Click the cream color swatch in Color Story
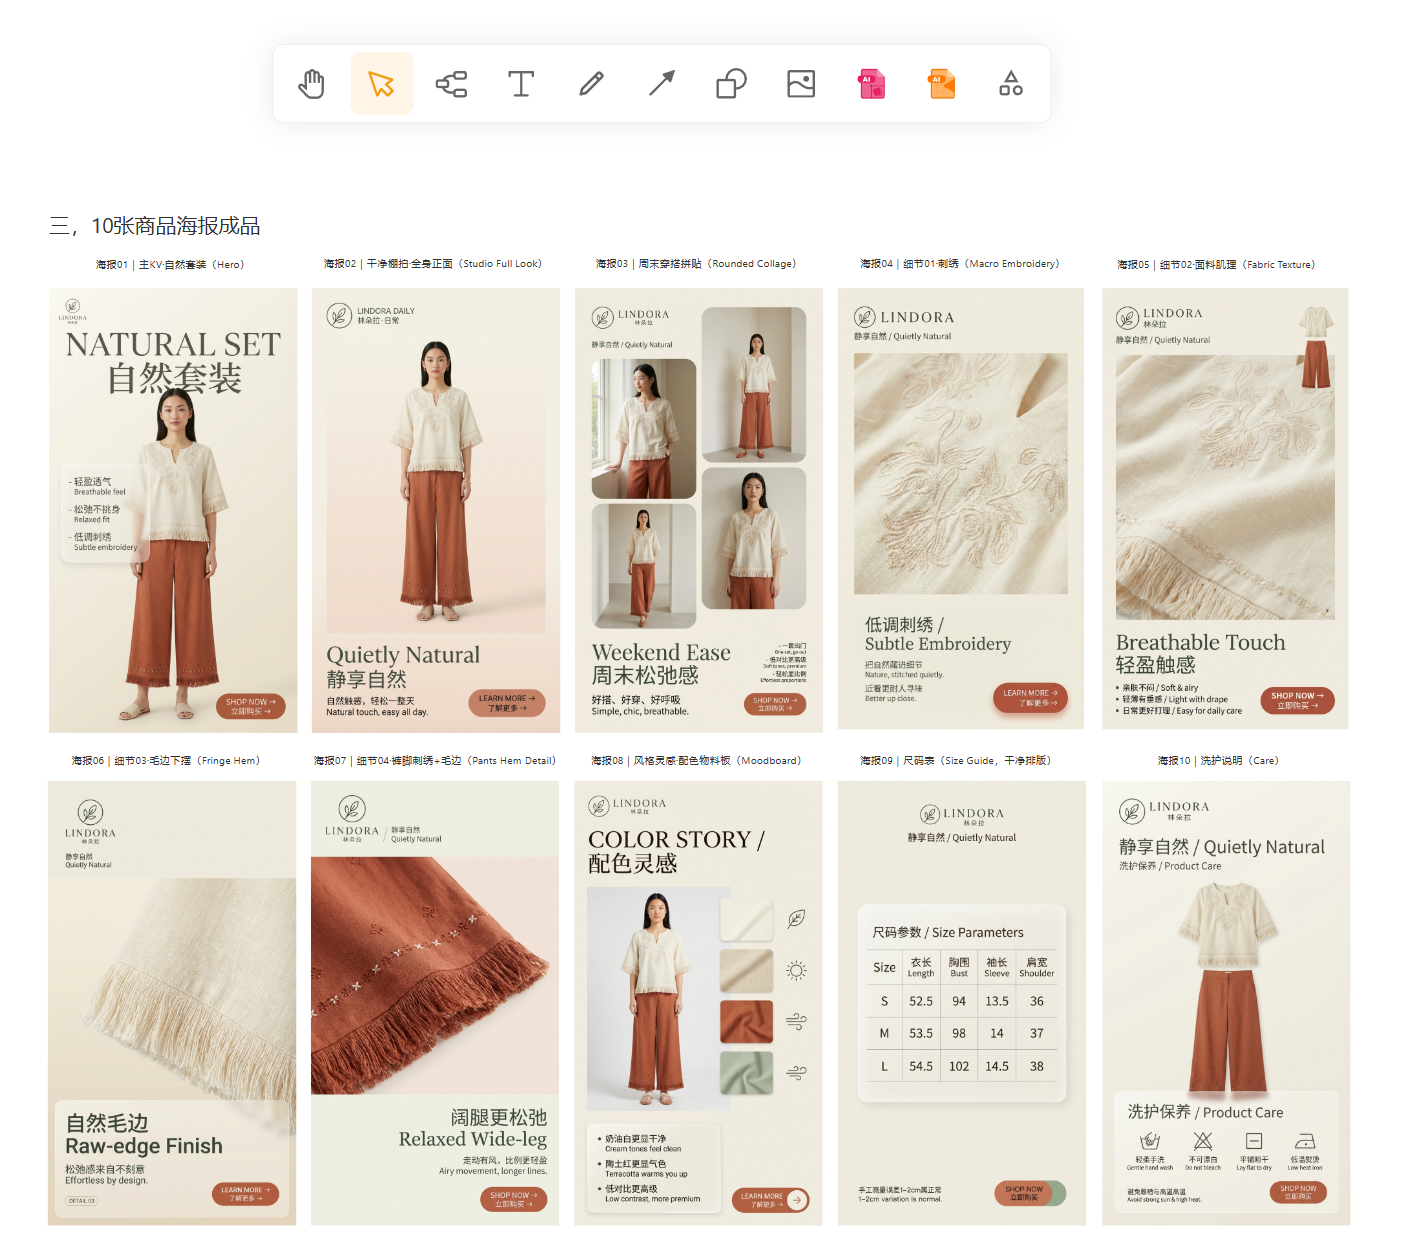This screenshot has height=1246, width=1406. coord(747,920)
